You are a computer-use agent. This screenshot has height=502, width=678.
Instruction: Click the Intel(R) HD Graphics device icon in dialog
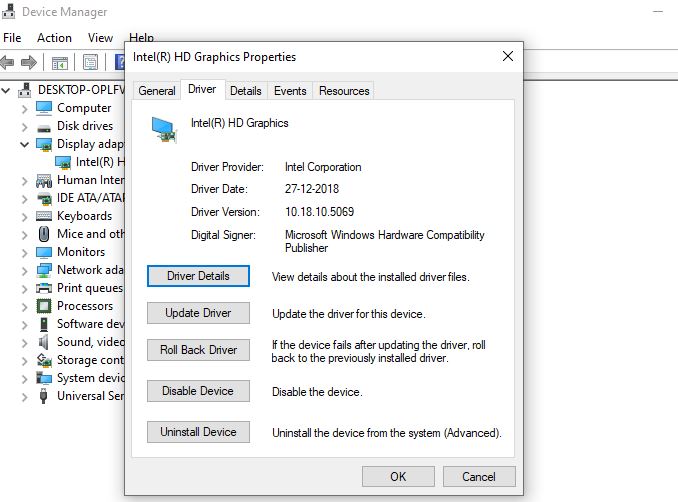click(161, 129)
